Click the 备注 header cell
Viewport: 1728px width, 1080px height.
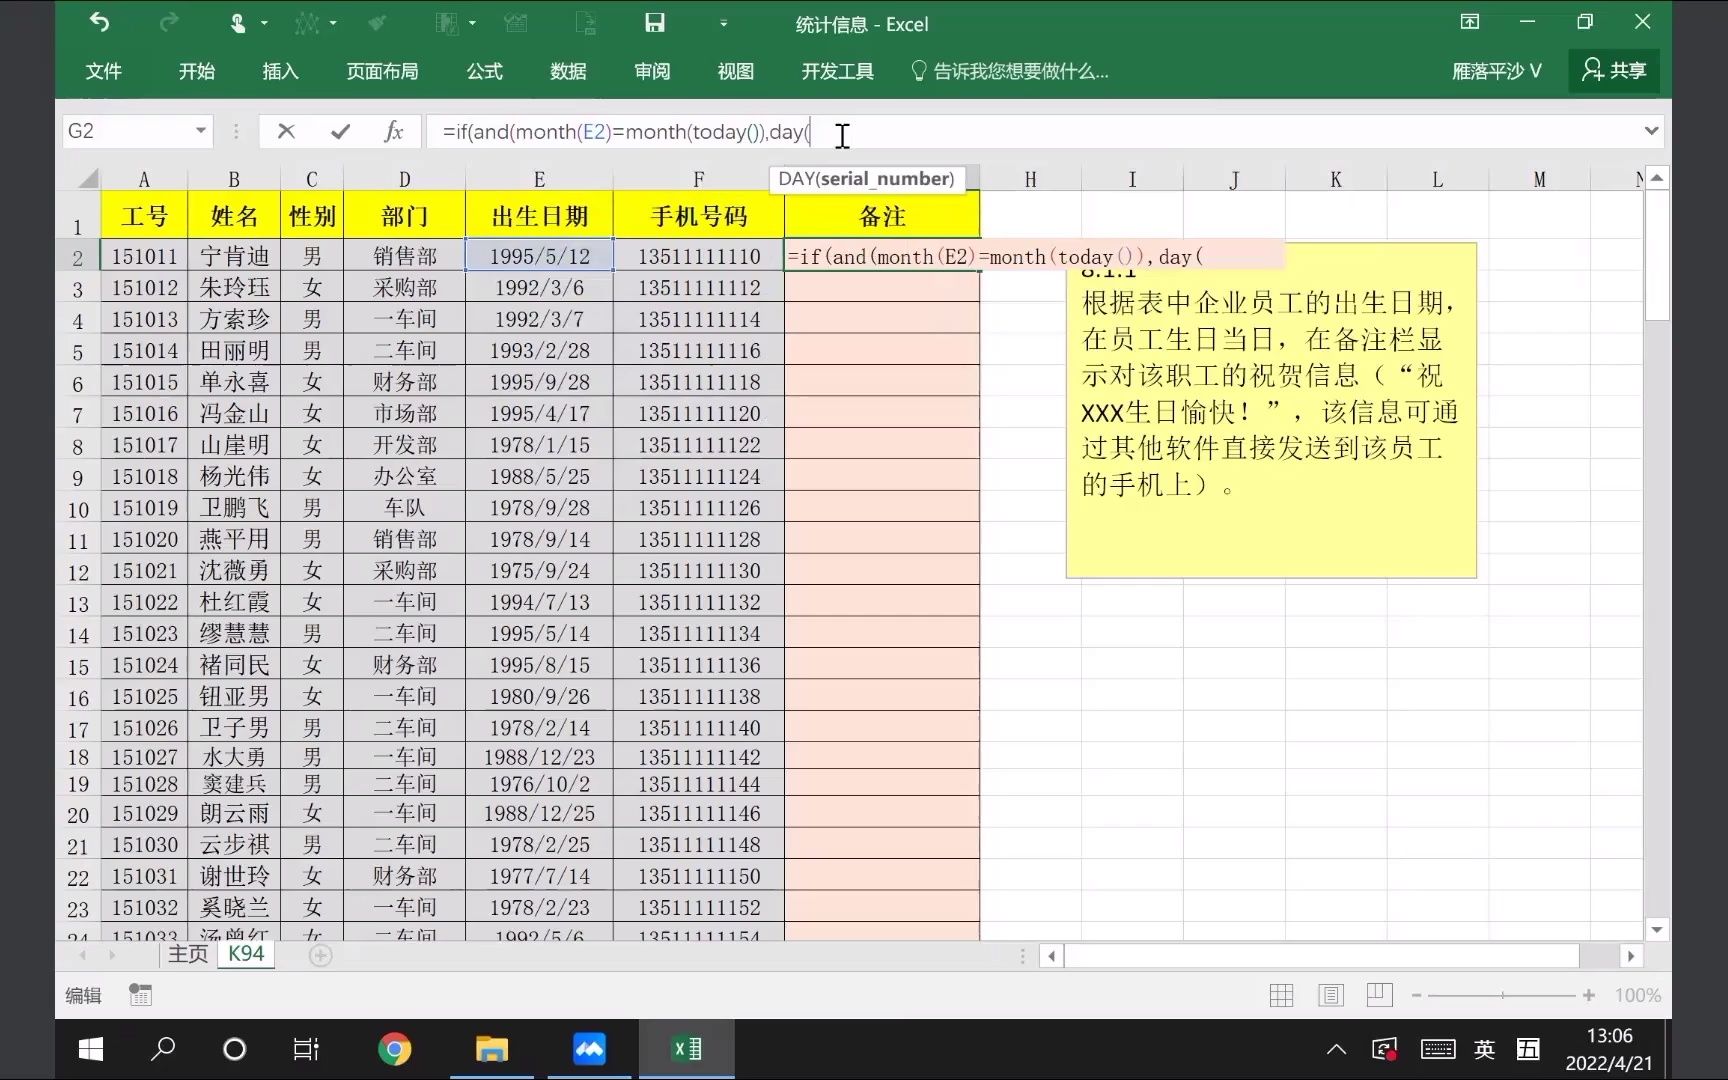[882, 216]
